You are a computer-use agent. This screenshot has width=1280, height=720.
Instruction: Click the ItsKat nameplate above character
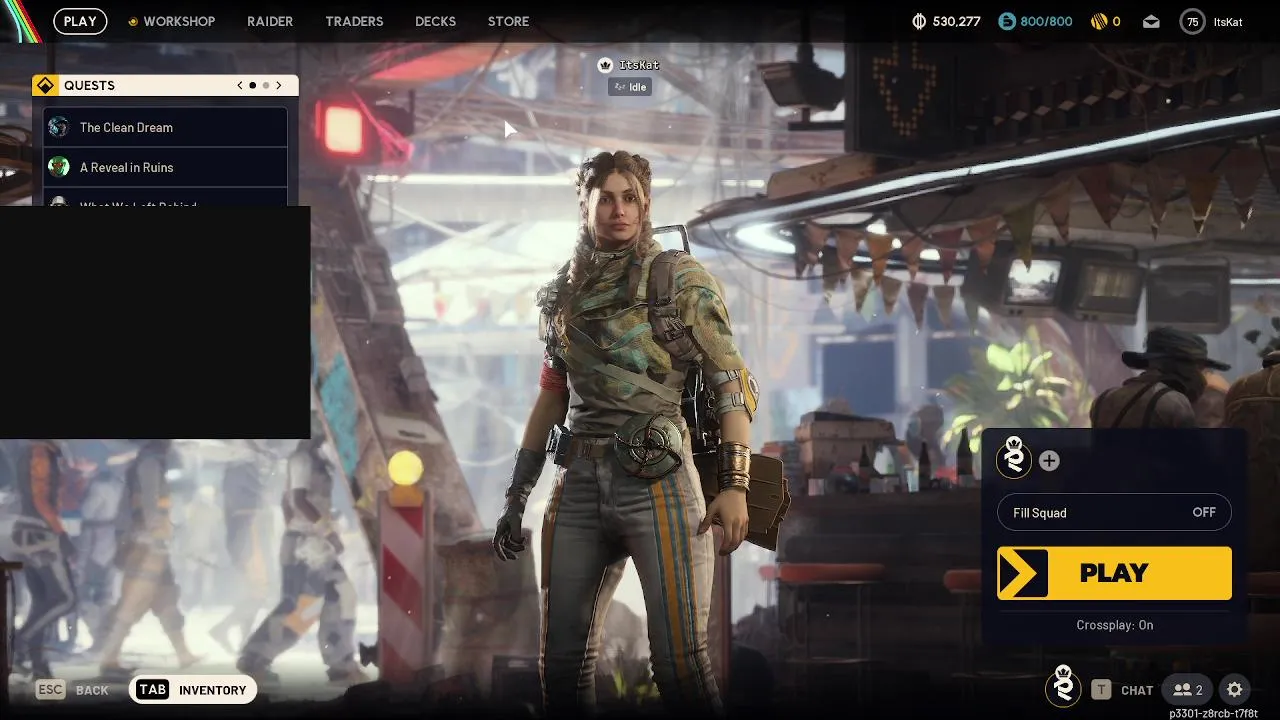(x=639, y=65)
